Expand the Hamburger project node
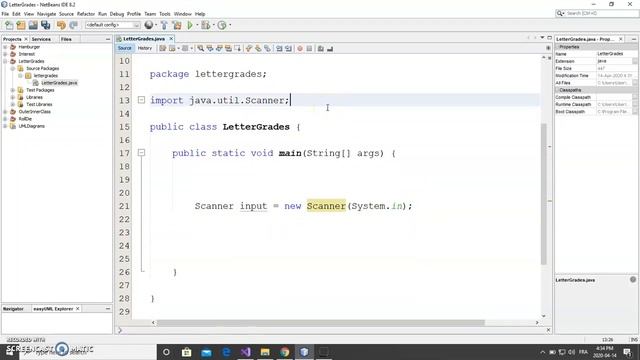This screenshot has height=360, width=640. (5, 47)
